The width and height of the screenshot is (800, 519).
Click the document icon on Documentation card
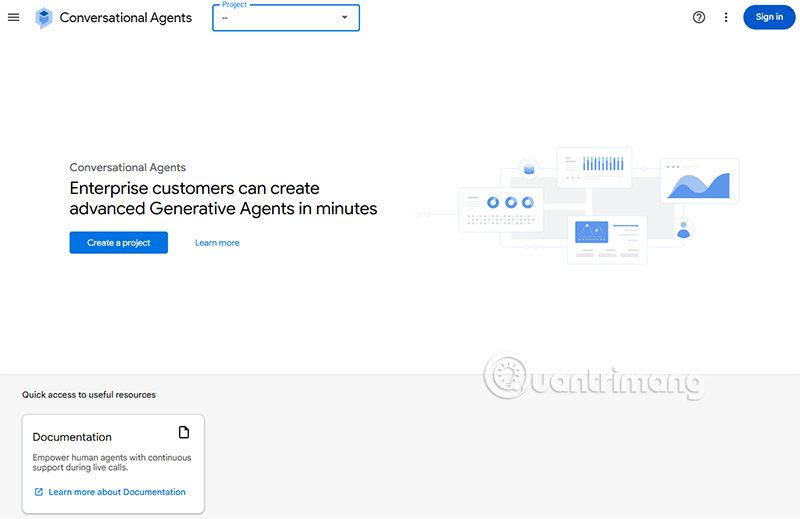(x=184, y=433)
